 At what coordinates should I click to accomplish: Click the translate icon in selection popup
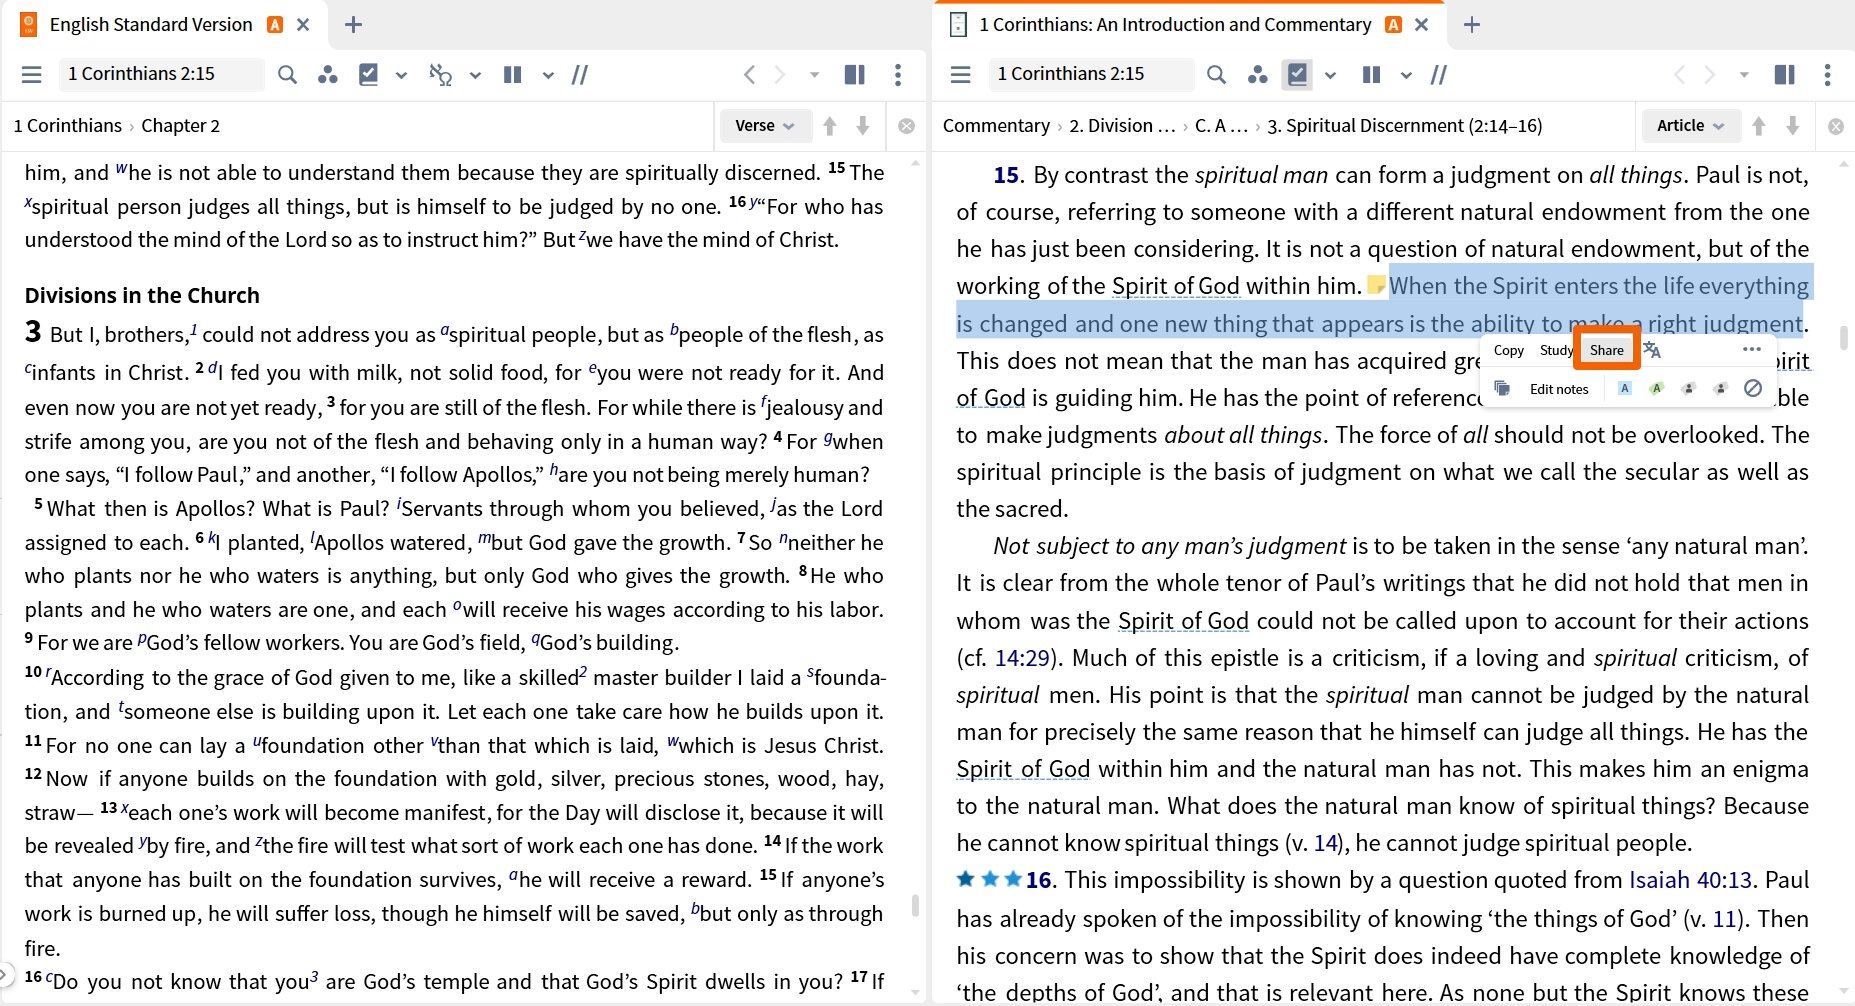tap(1652, 350)
